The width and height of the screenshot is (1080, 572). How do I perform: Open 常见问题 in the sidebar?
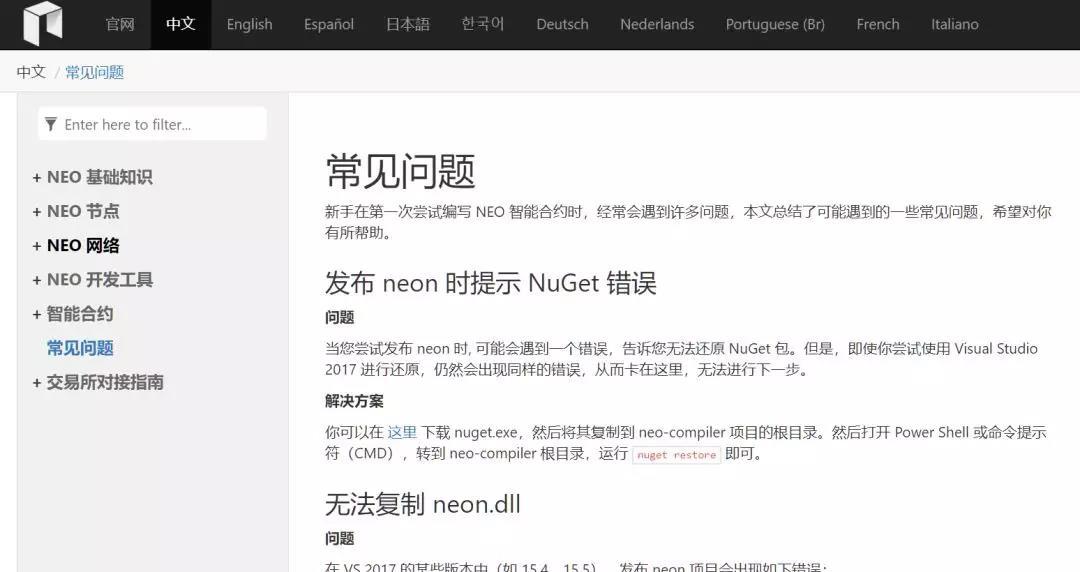click(x=80, y=348)
